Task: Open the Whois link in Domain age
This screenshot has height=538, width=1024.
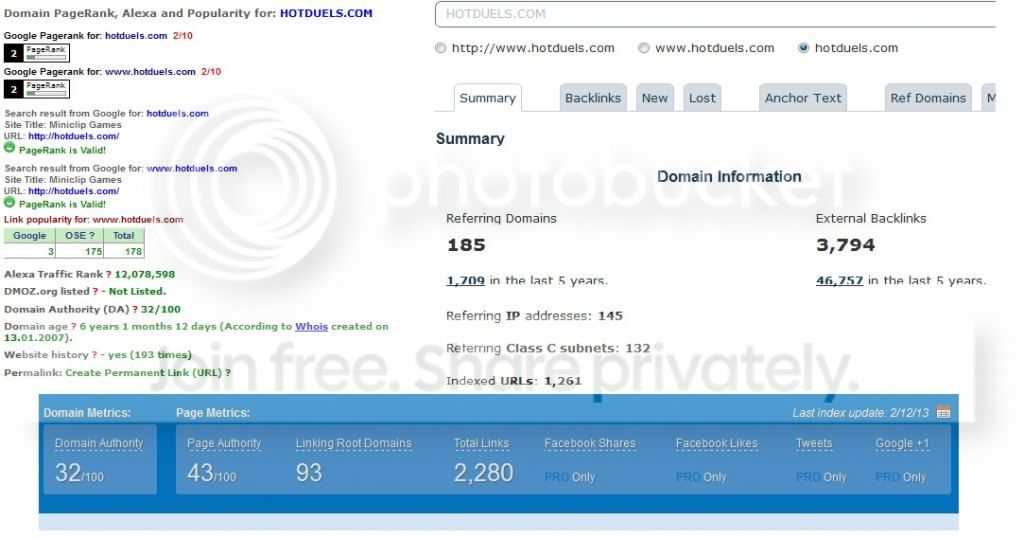Action: (311, 326)
